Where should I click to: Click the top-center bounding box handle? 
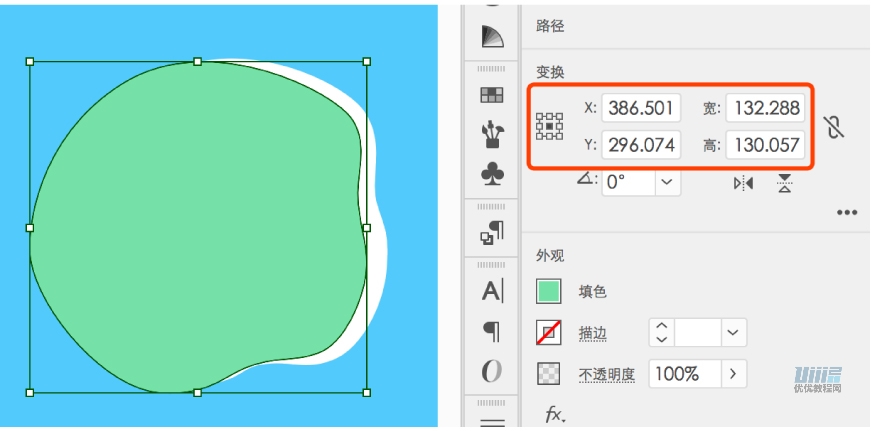click(197, 62)
